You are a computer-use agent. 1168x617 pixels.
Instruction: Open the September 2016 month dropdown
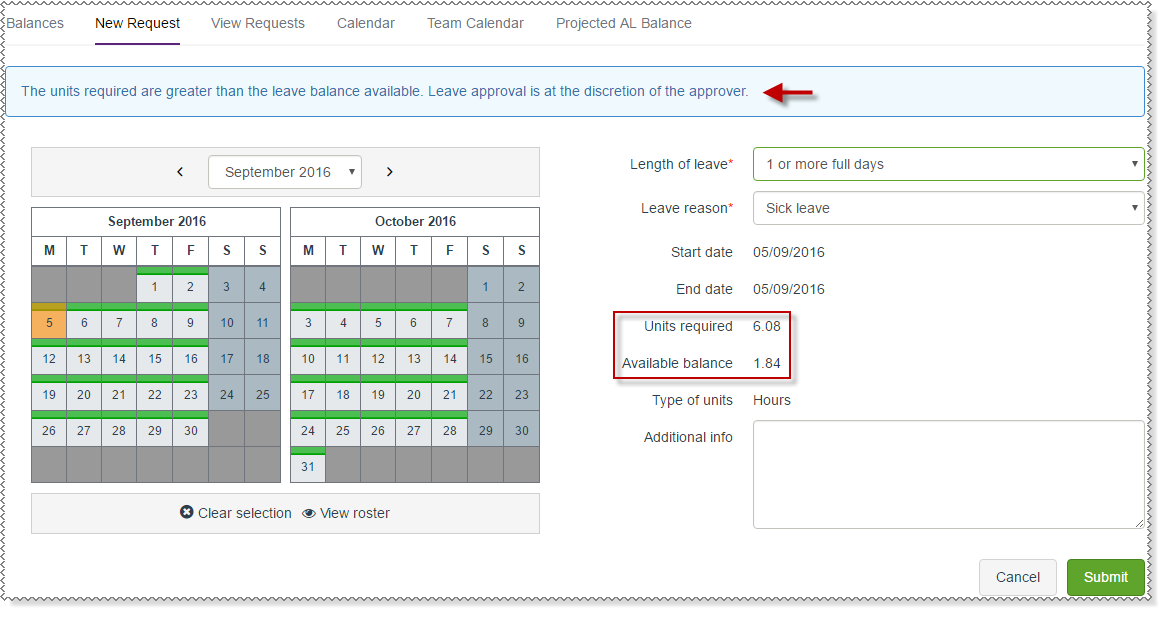pos(285,172)
